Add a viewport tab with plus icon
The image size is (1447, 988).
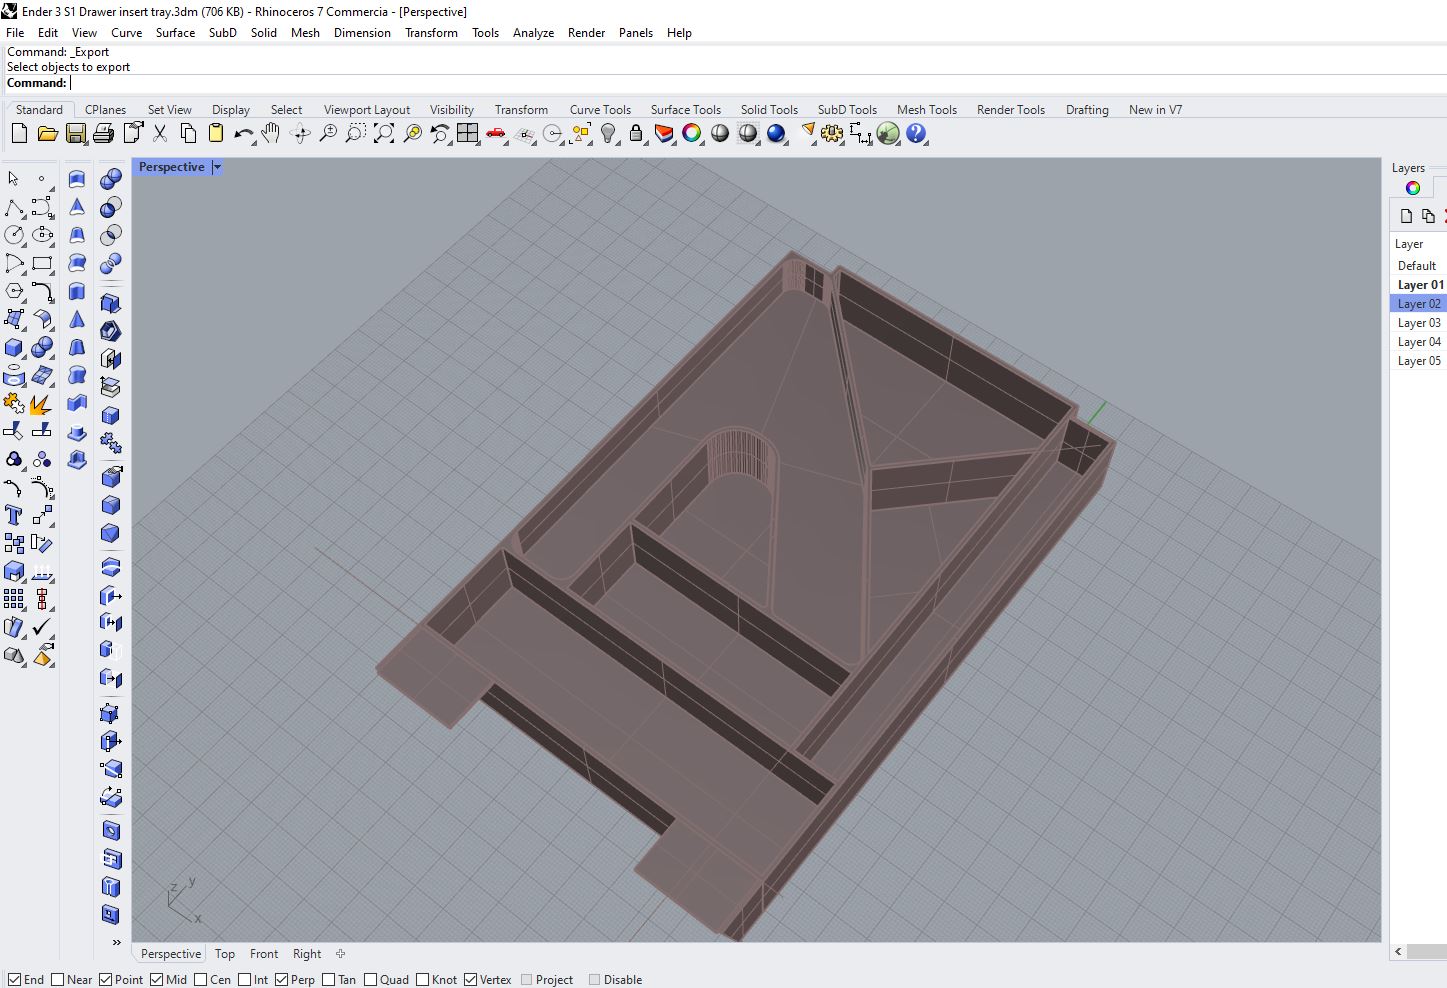(340, 954)
